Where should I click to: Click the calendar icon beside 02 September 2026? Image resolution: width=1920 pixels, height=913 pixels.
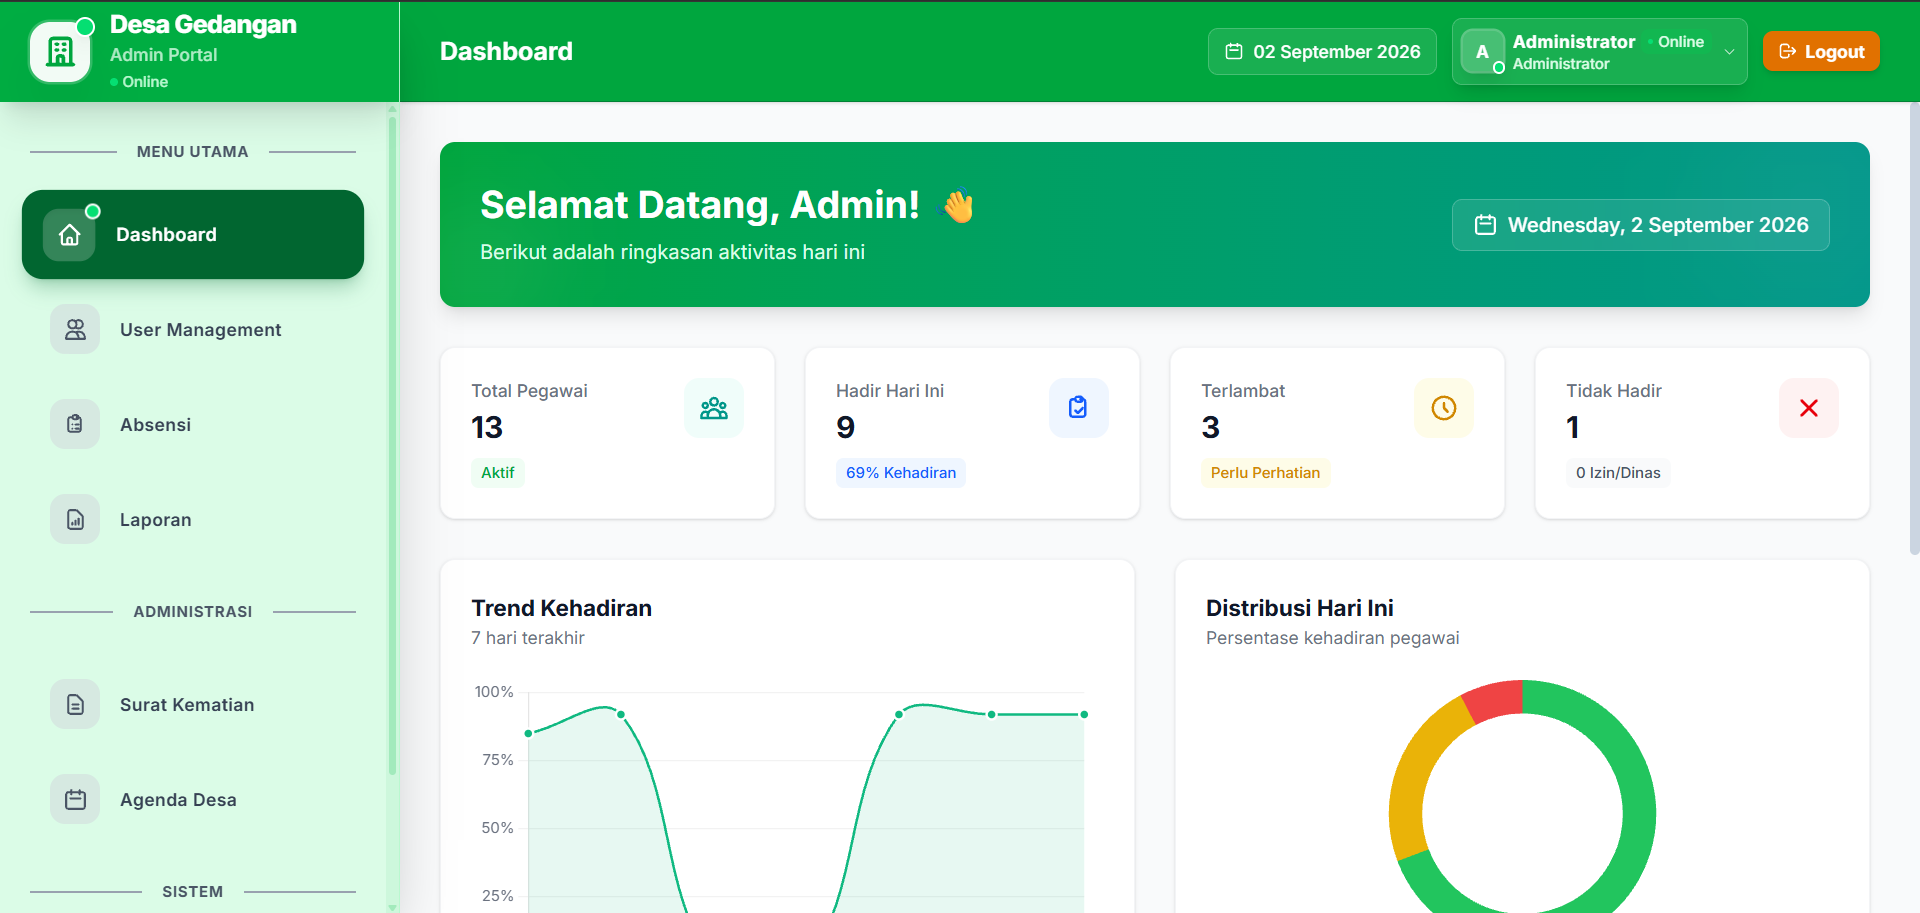(1234, 52)
